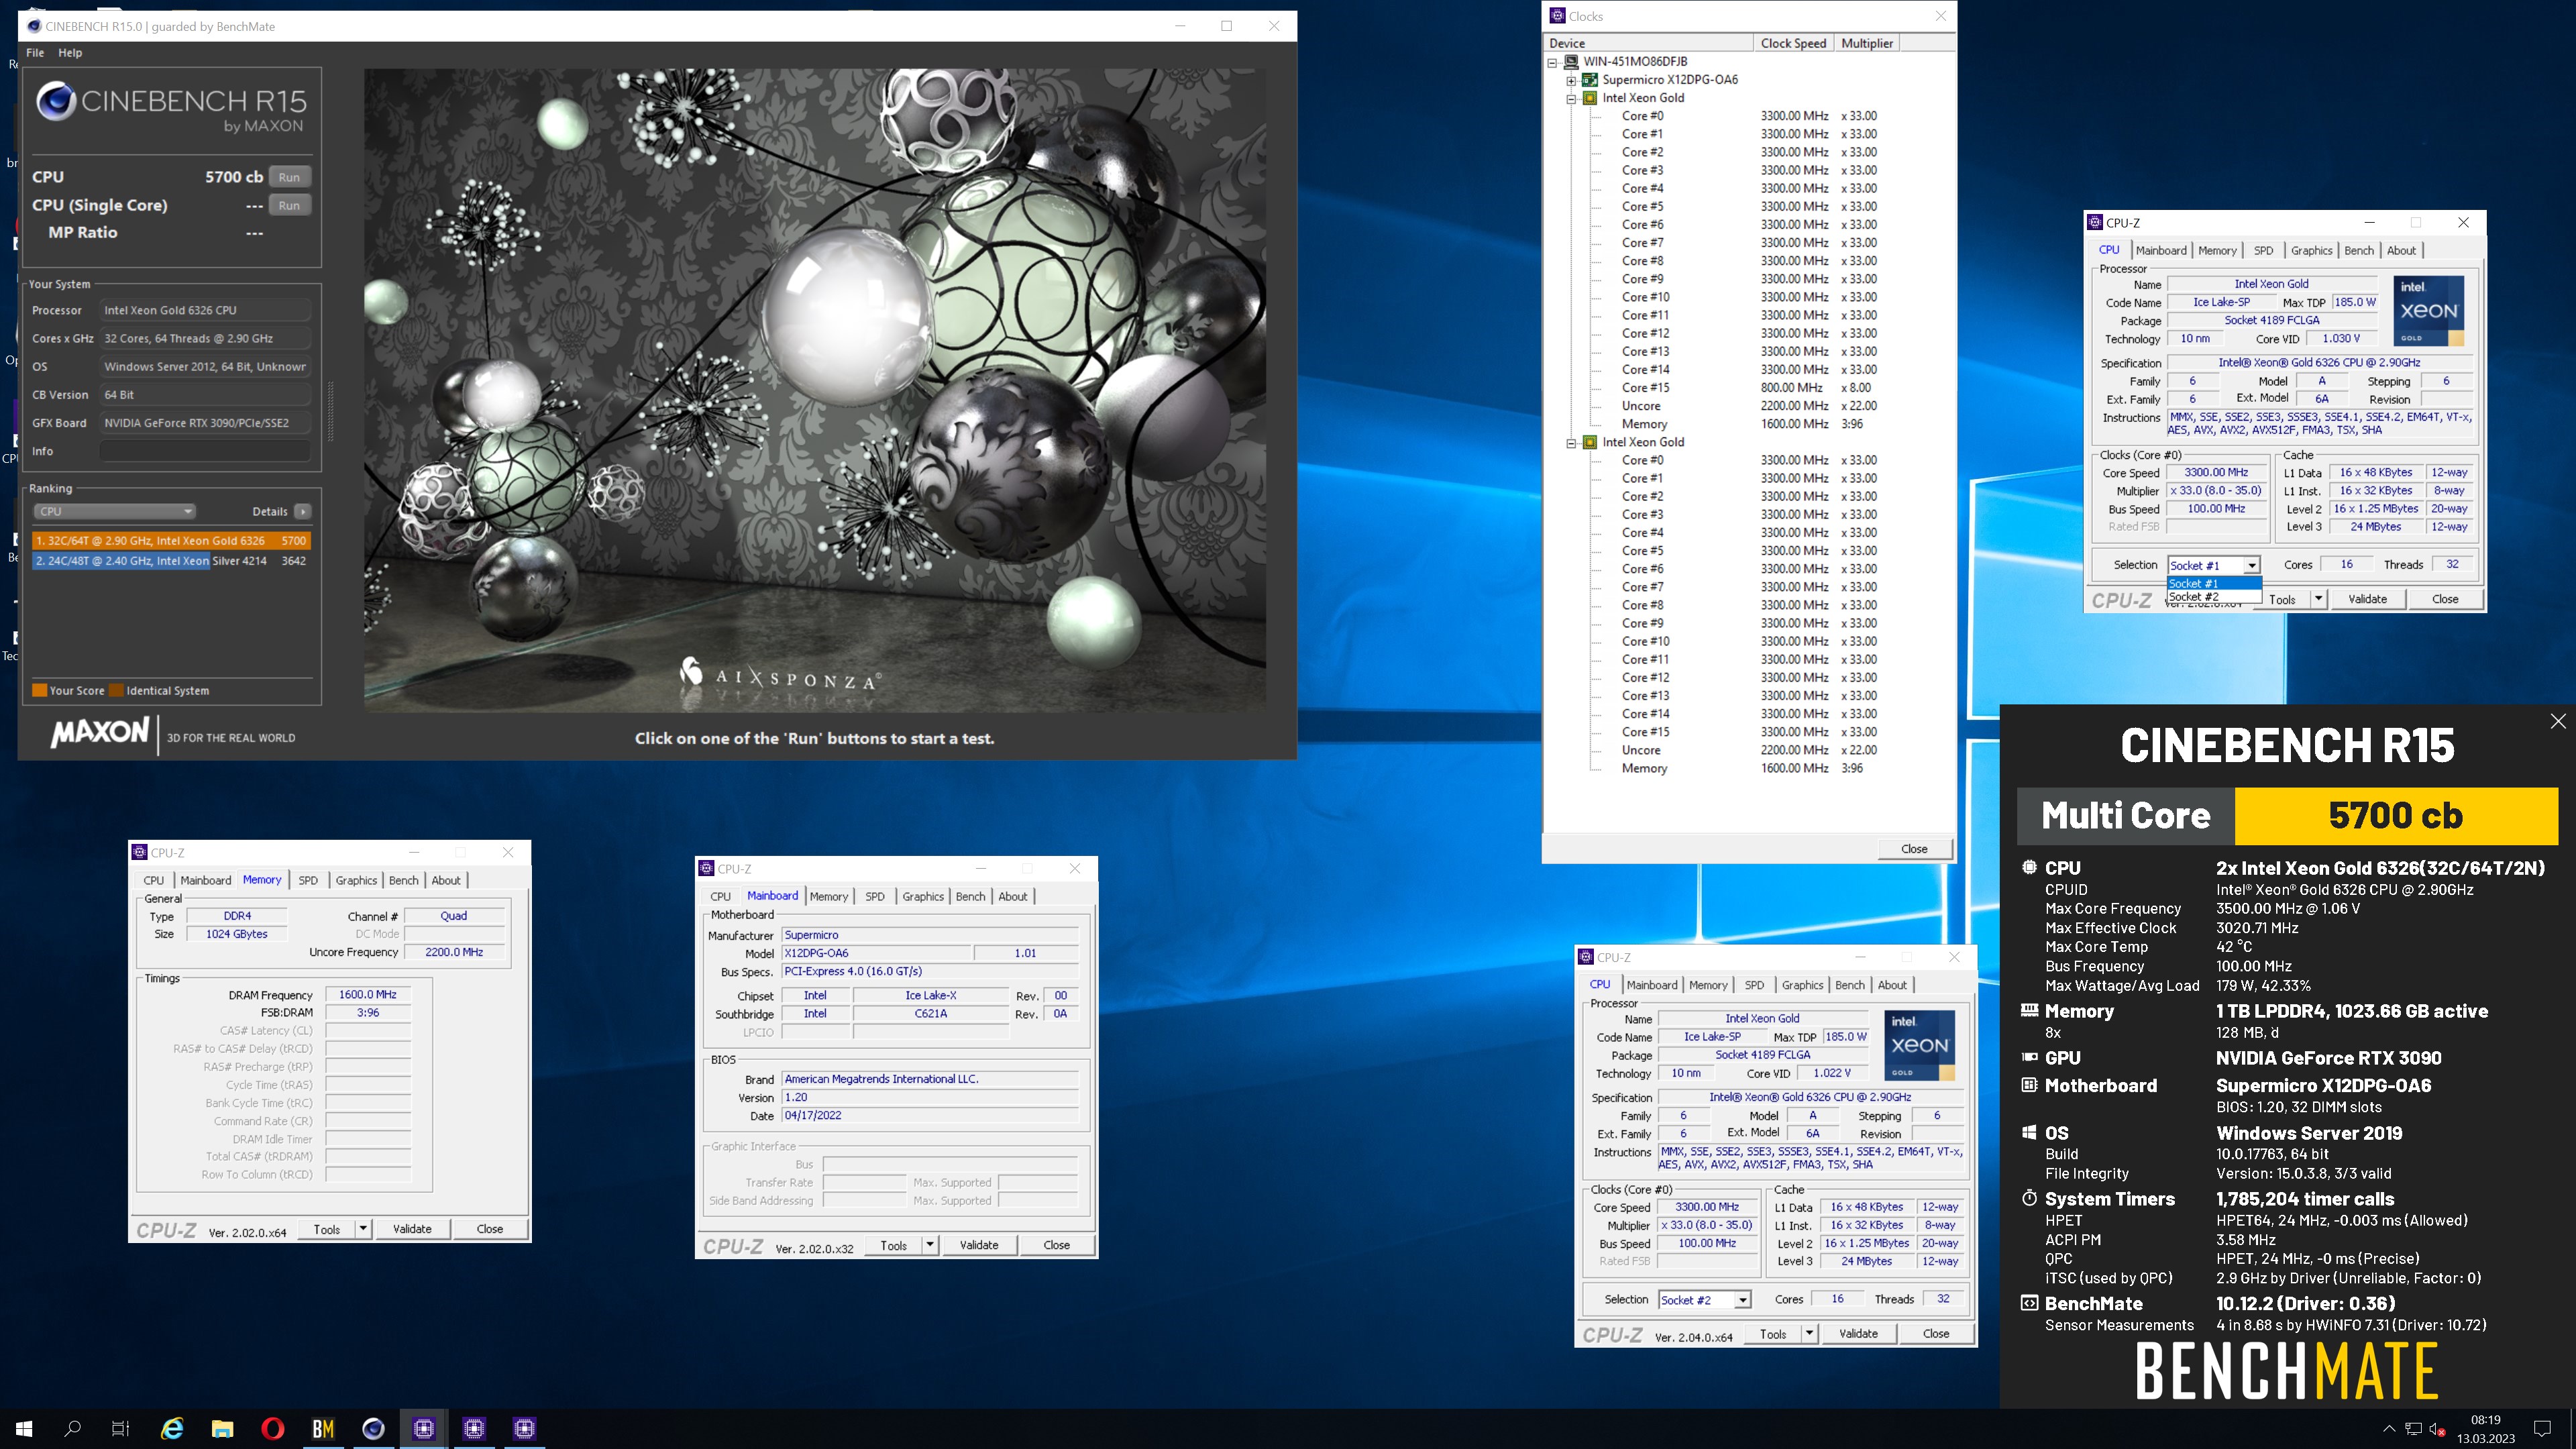Collapse the first Intel Xeon Gold node
2576x1449 pixels.
(1571, 98)
